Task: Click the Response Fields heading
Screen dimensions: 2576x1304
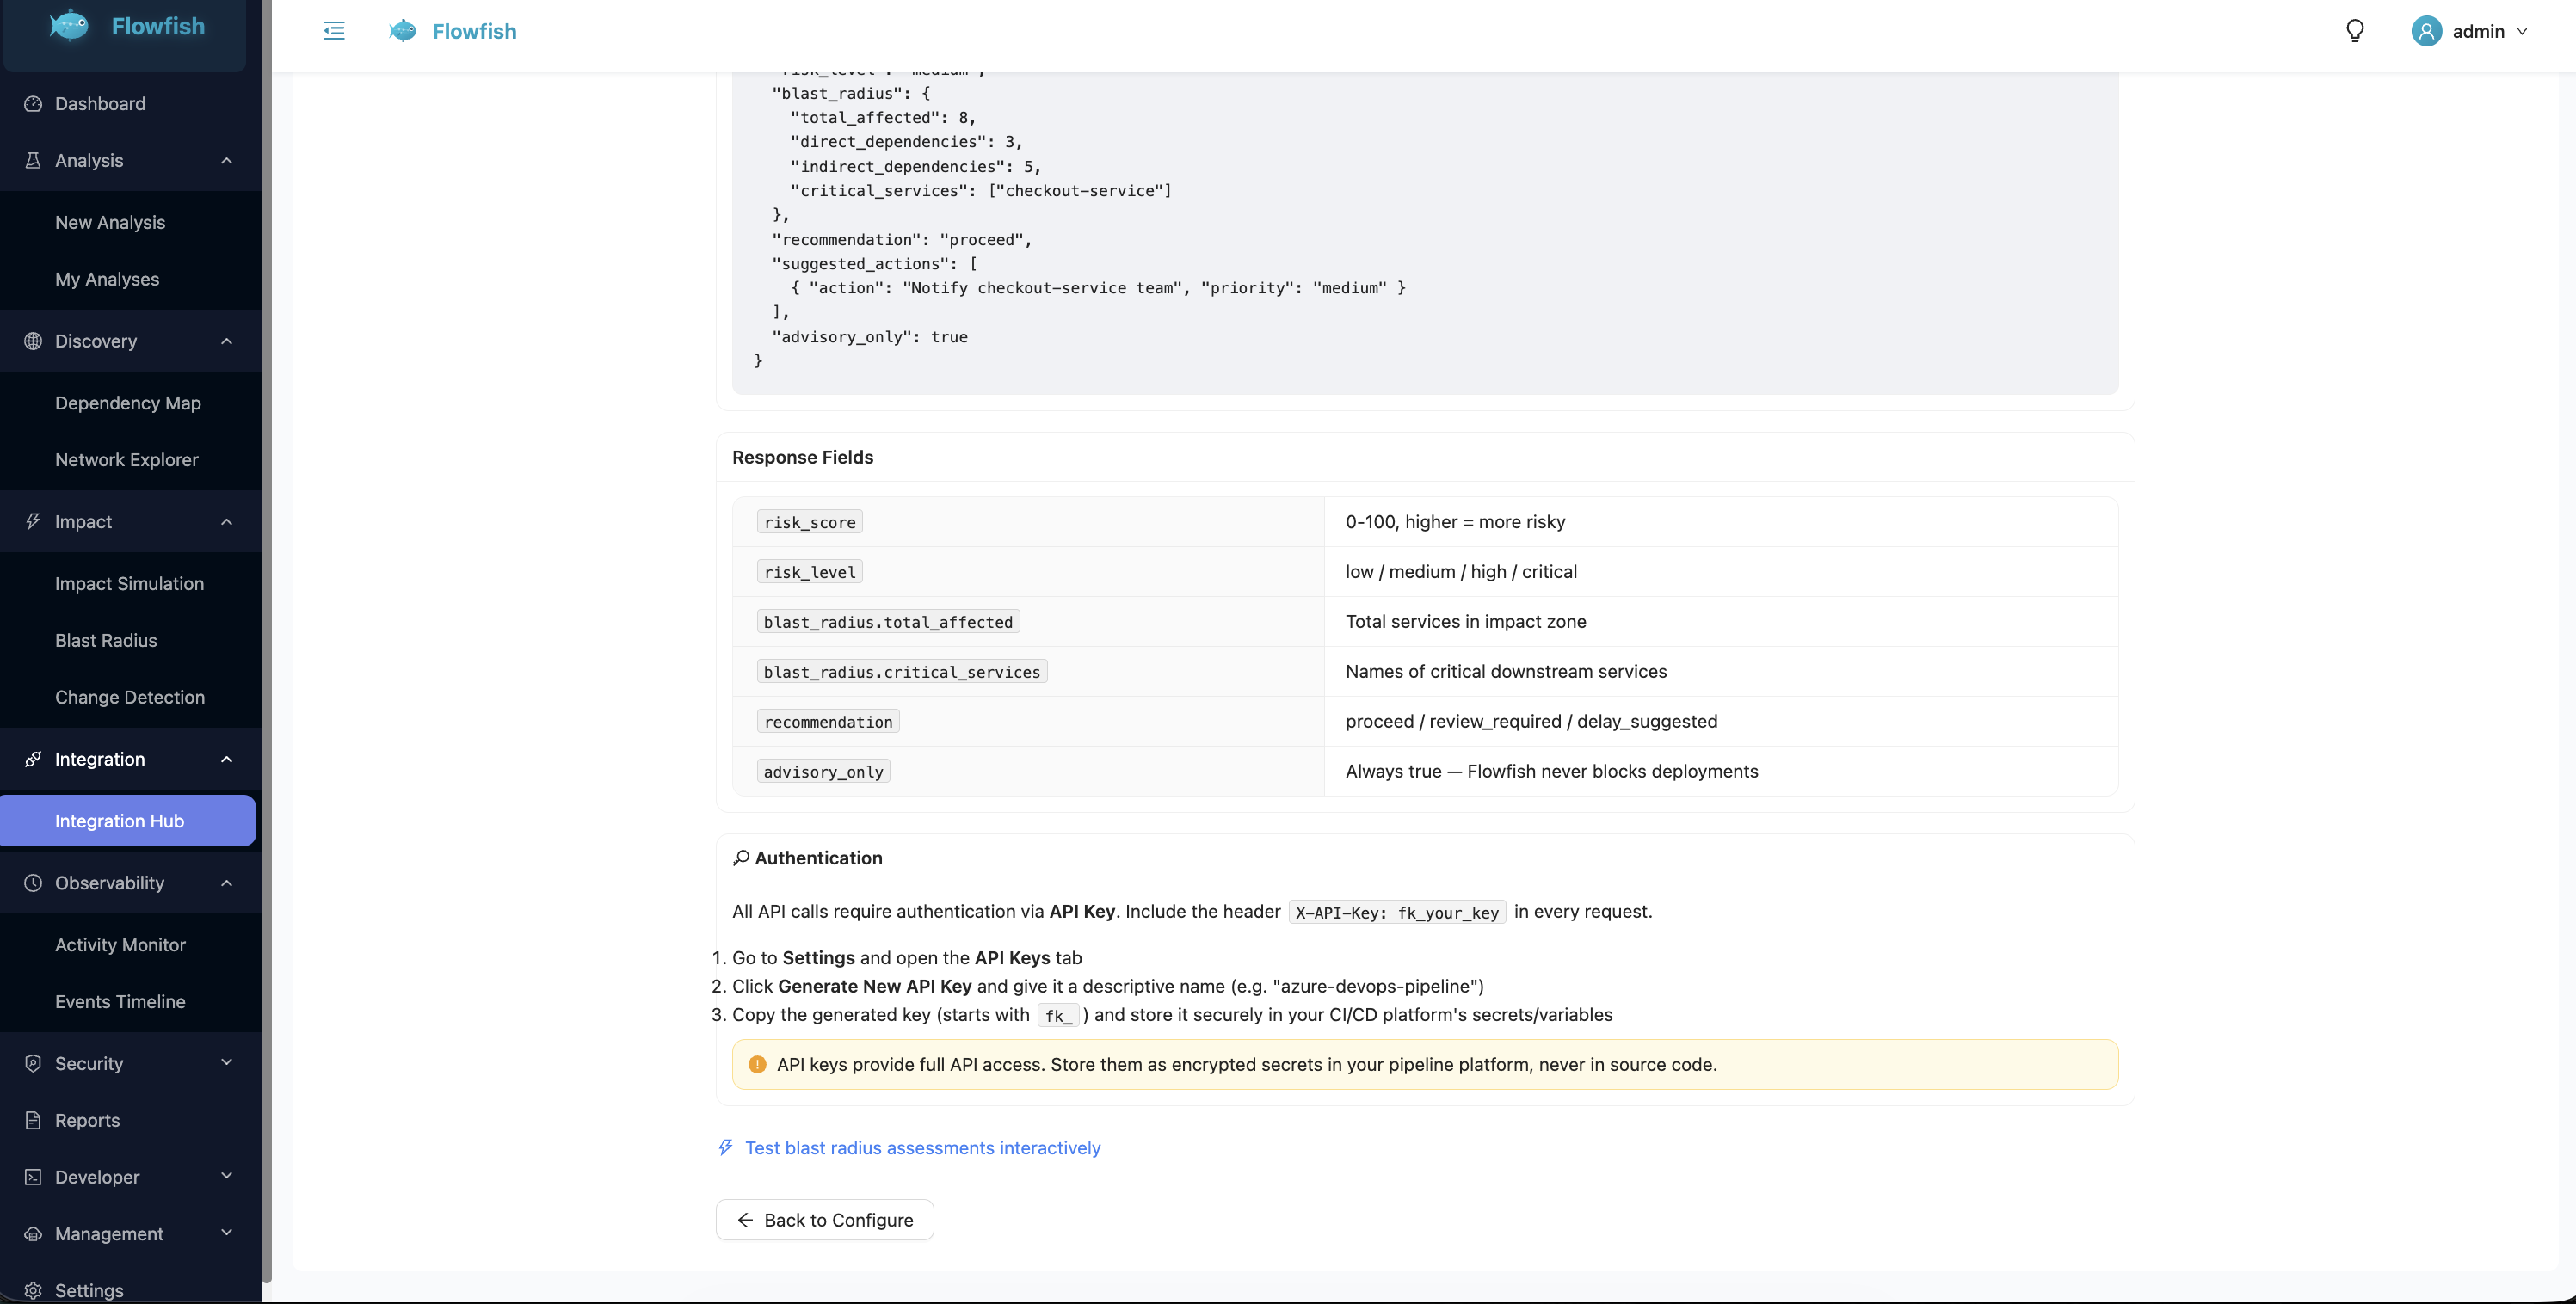Action: click(803, 457)
